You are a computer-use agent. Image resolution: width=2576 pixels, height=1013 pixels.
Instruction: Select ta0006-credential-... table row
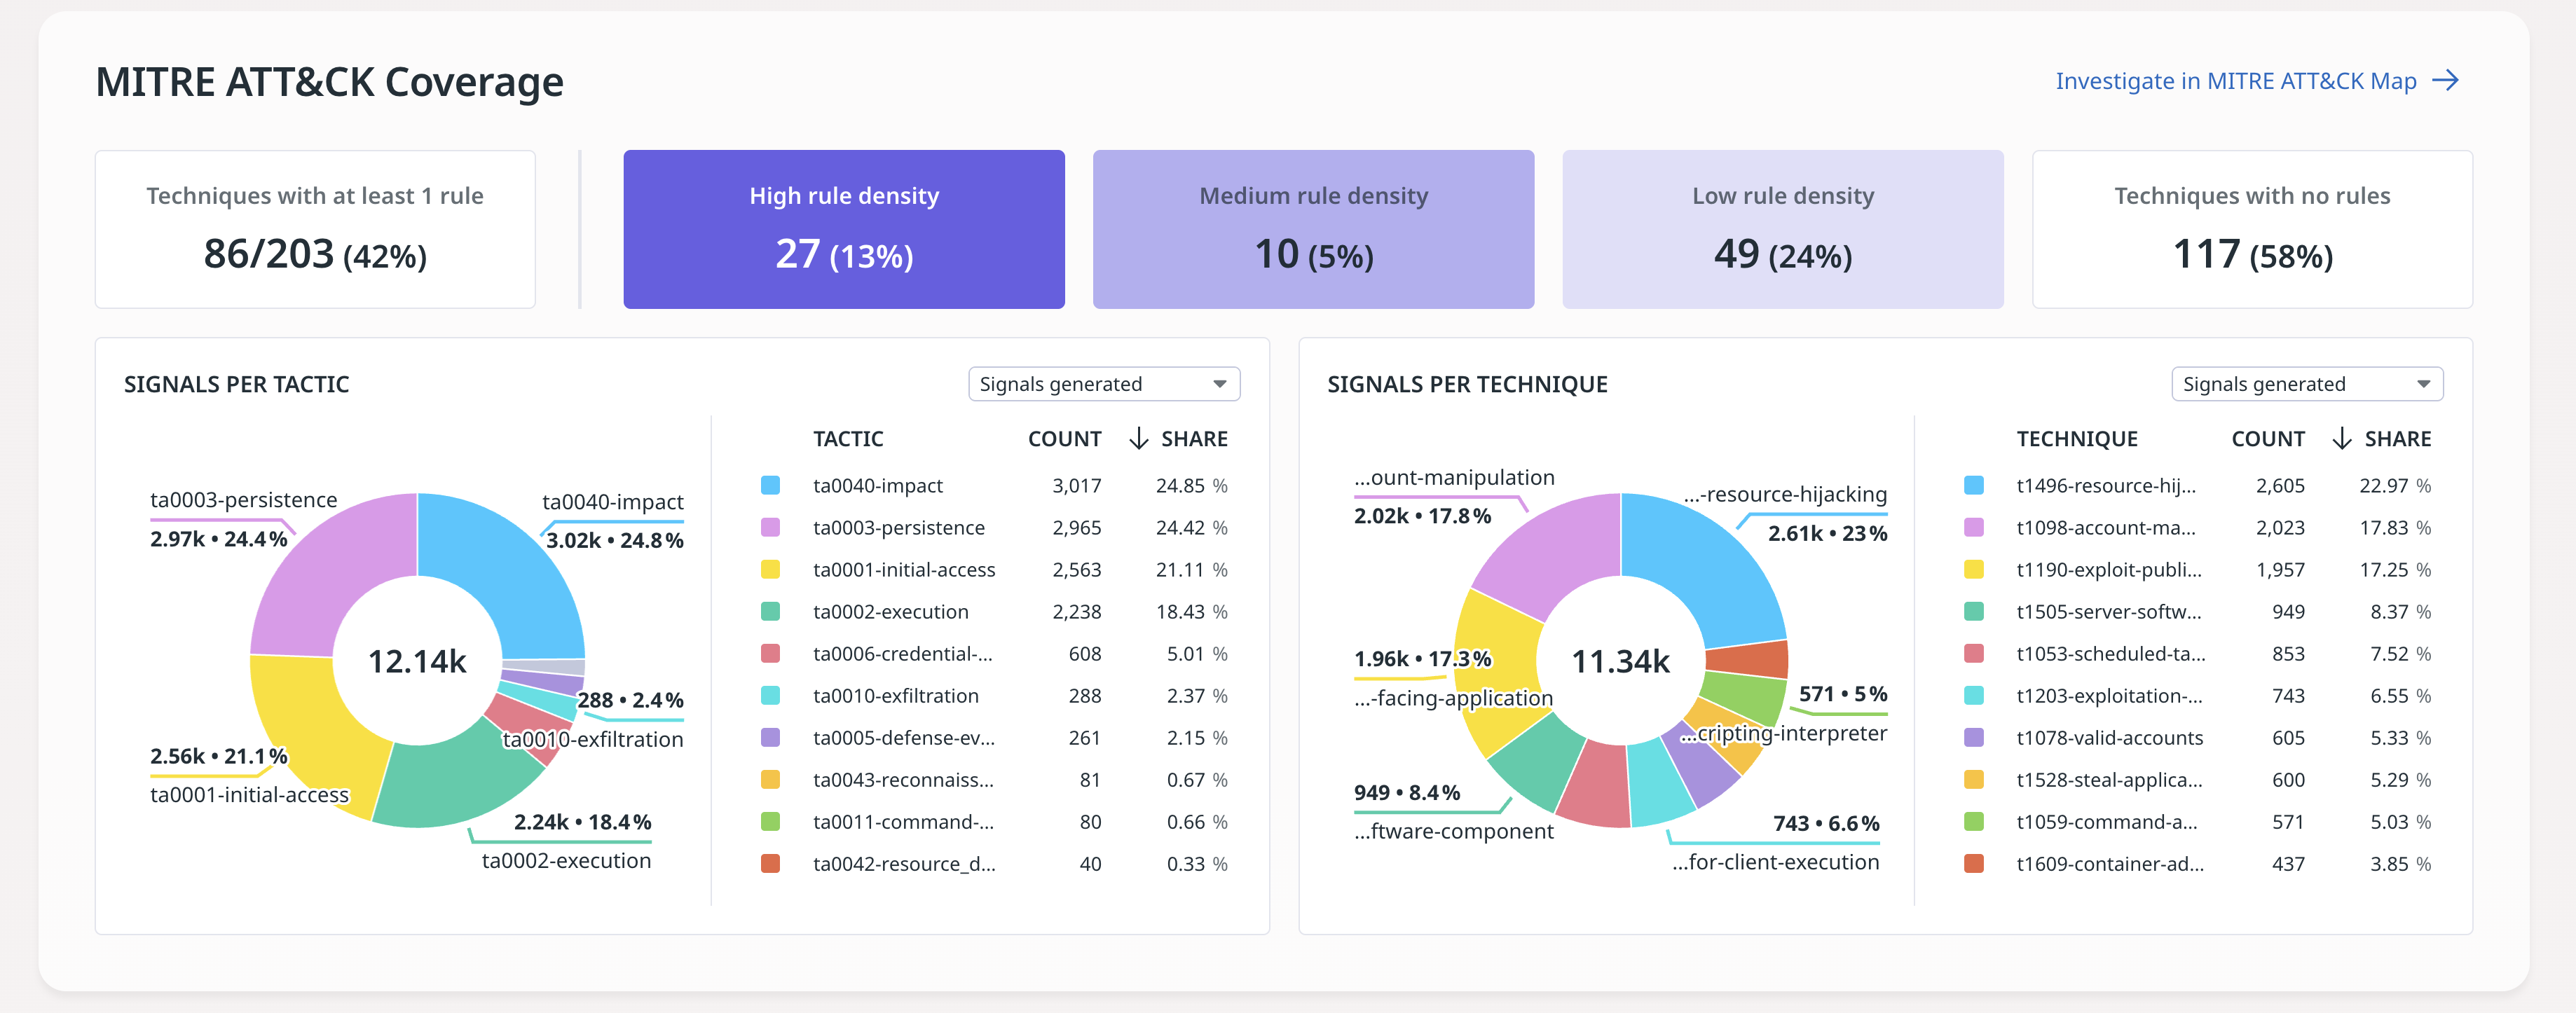994,653
